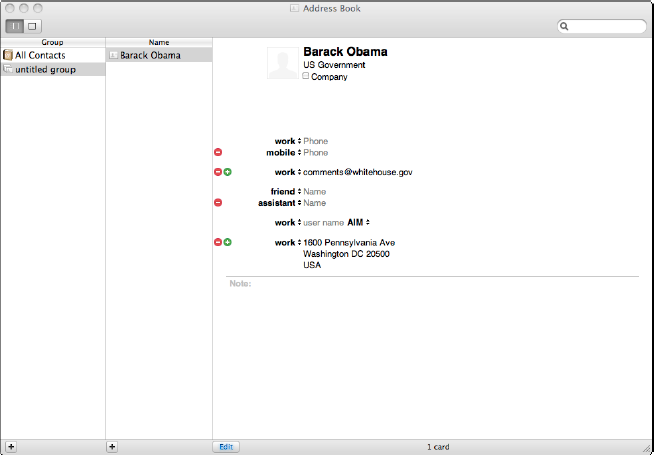The width and height of the screenshot is (654, 456).
Task: Switch to card only view
Action: 33,26
